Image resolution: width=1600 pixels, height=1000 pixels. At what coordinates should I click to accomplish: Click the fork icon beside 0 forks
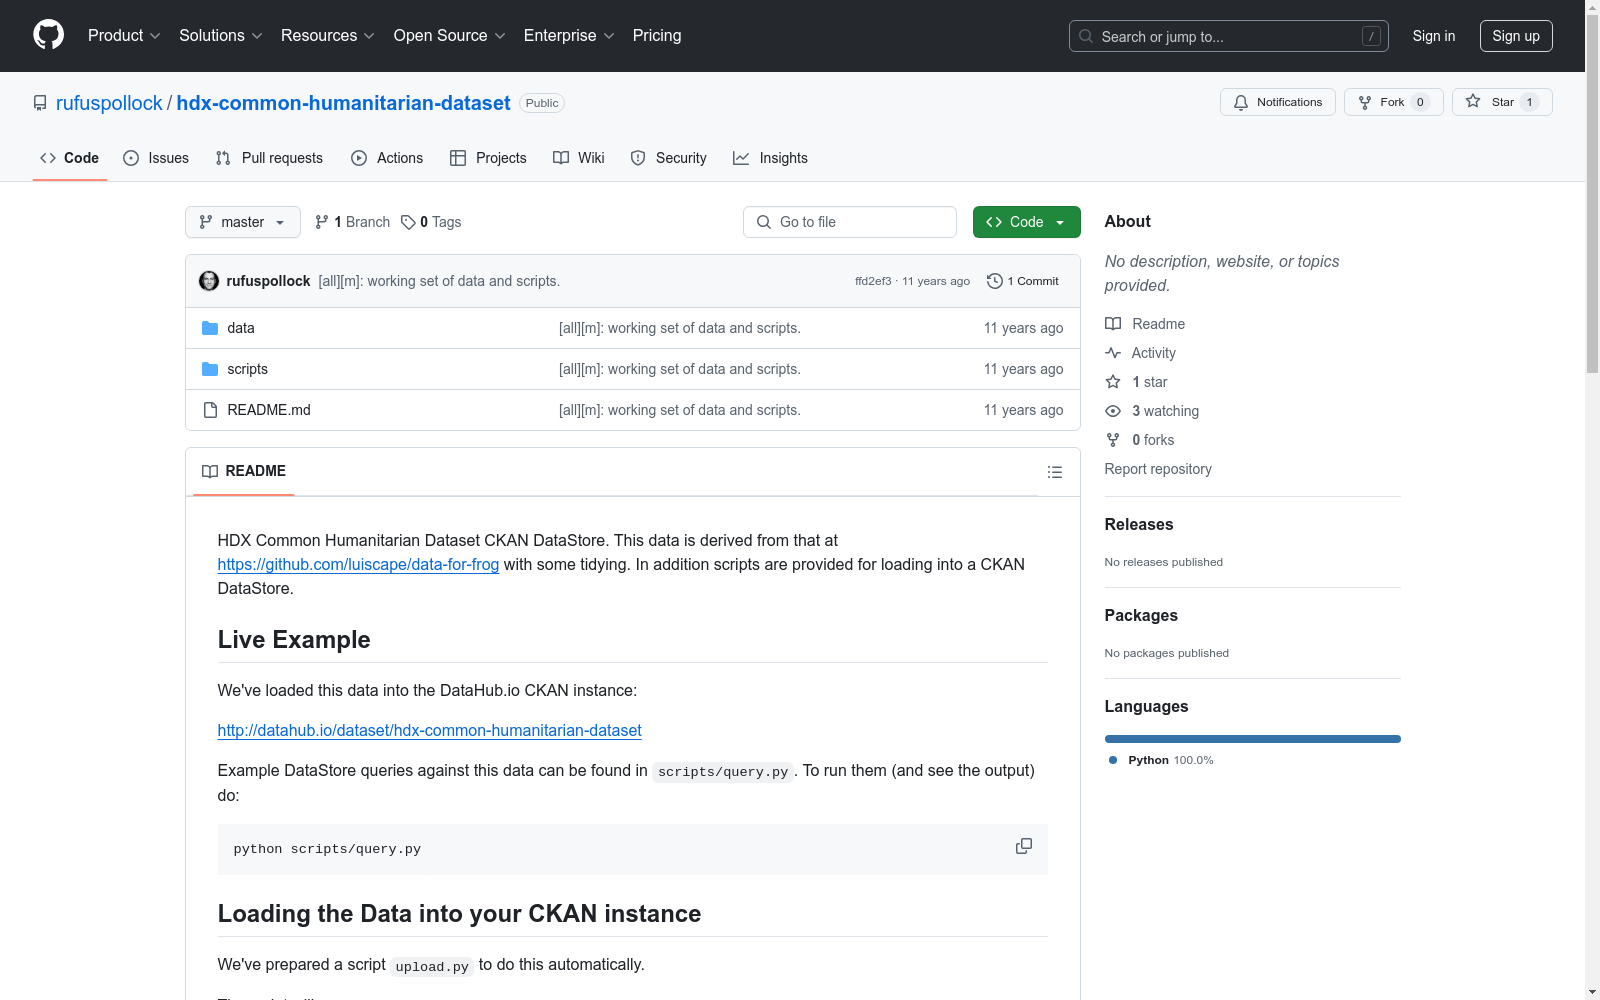pyautogui.click(x=1113, y=440)
